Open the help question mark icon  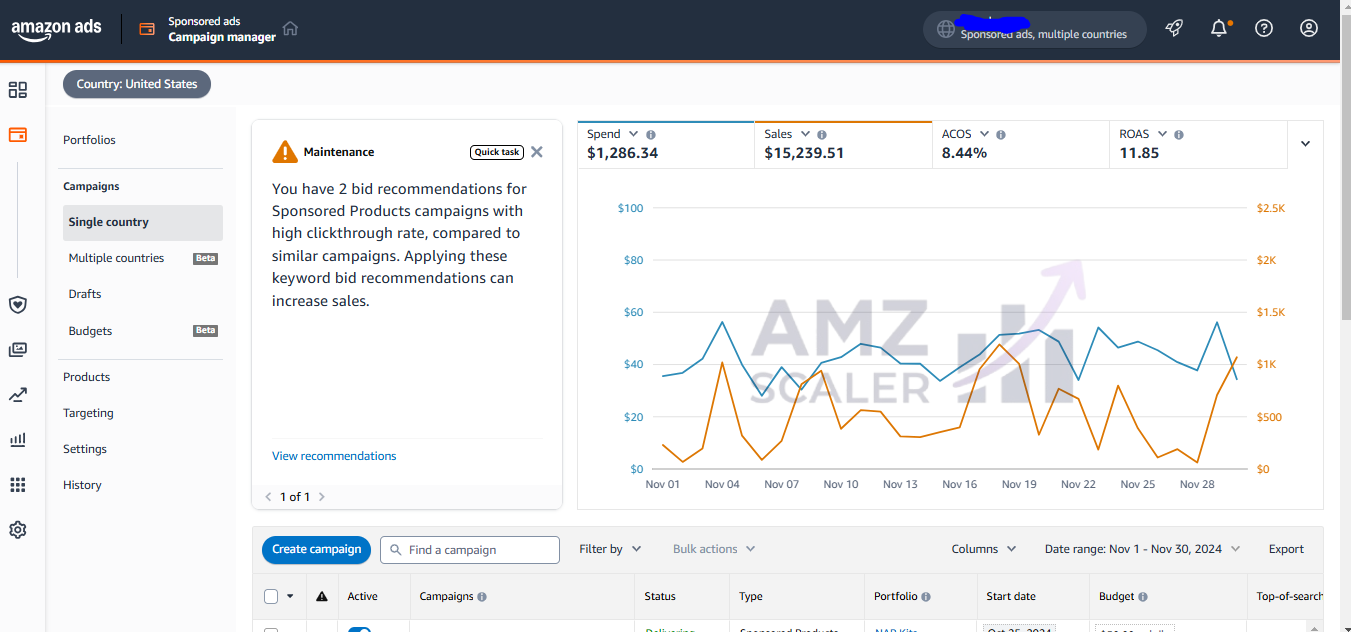click(x=1264, y=28)
